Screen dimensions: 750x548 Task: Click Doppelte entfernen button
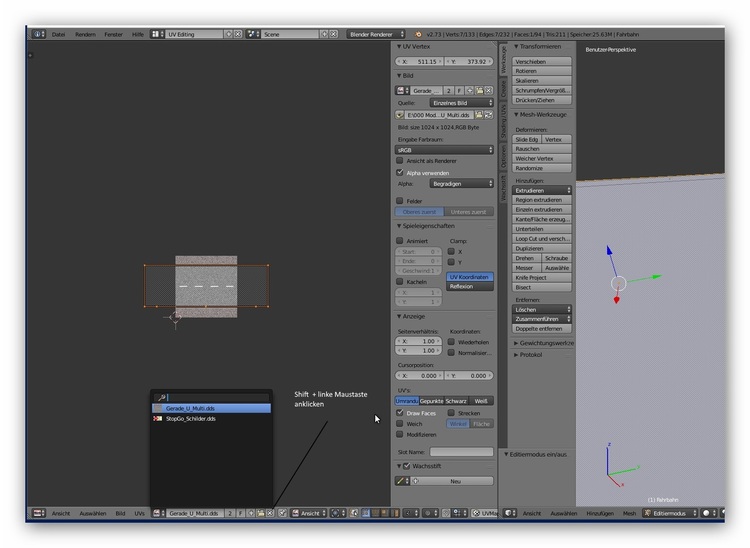point(542,329)
